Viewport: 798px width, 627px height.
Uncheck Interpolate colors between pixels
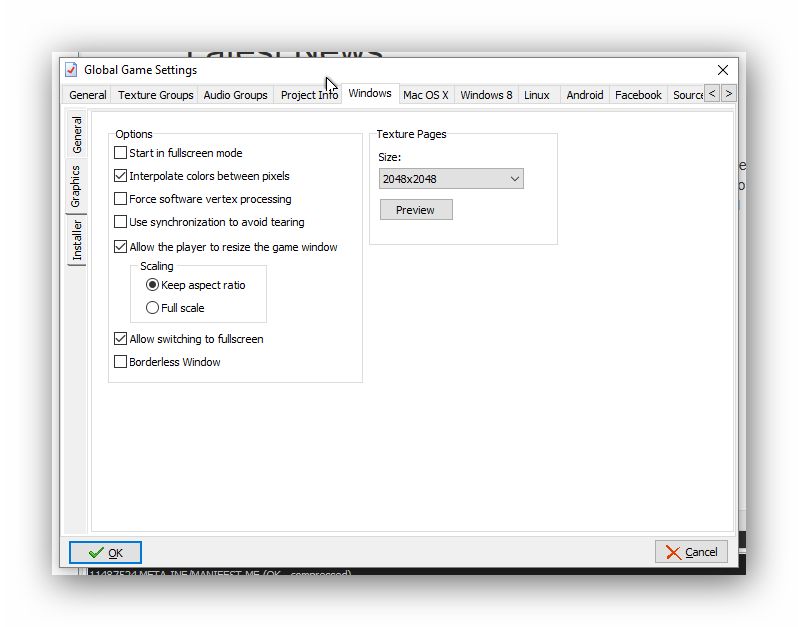[121, 176]
